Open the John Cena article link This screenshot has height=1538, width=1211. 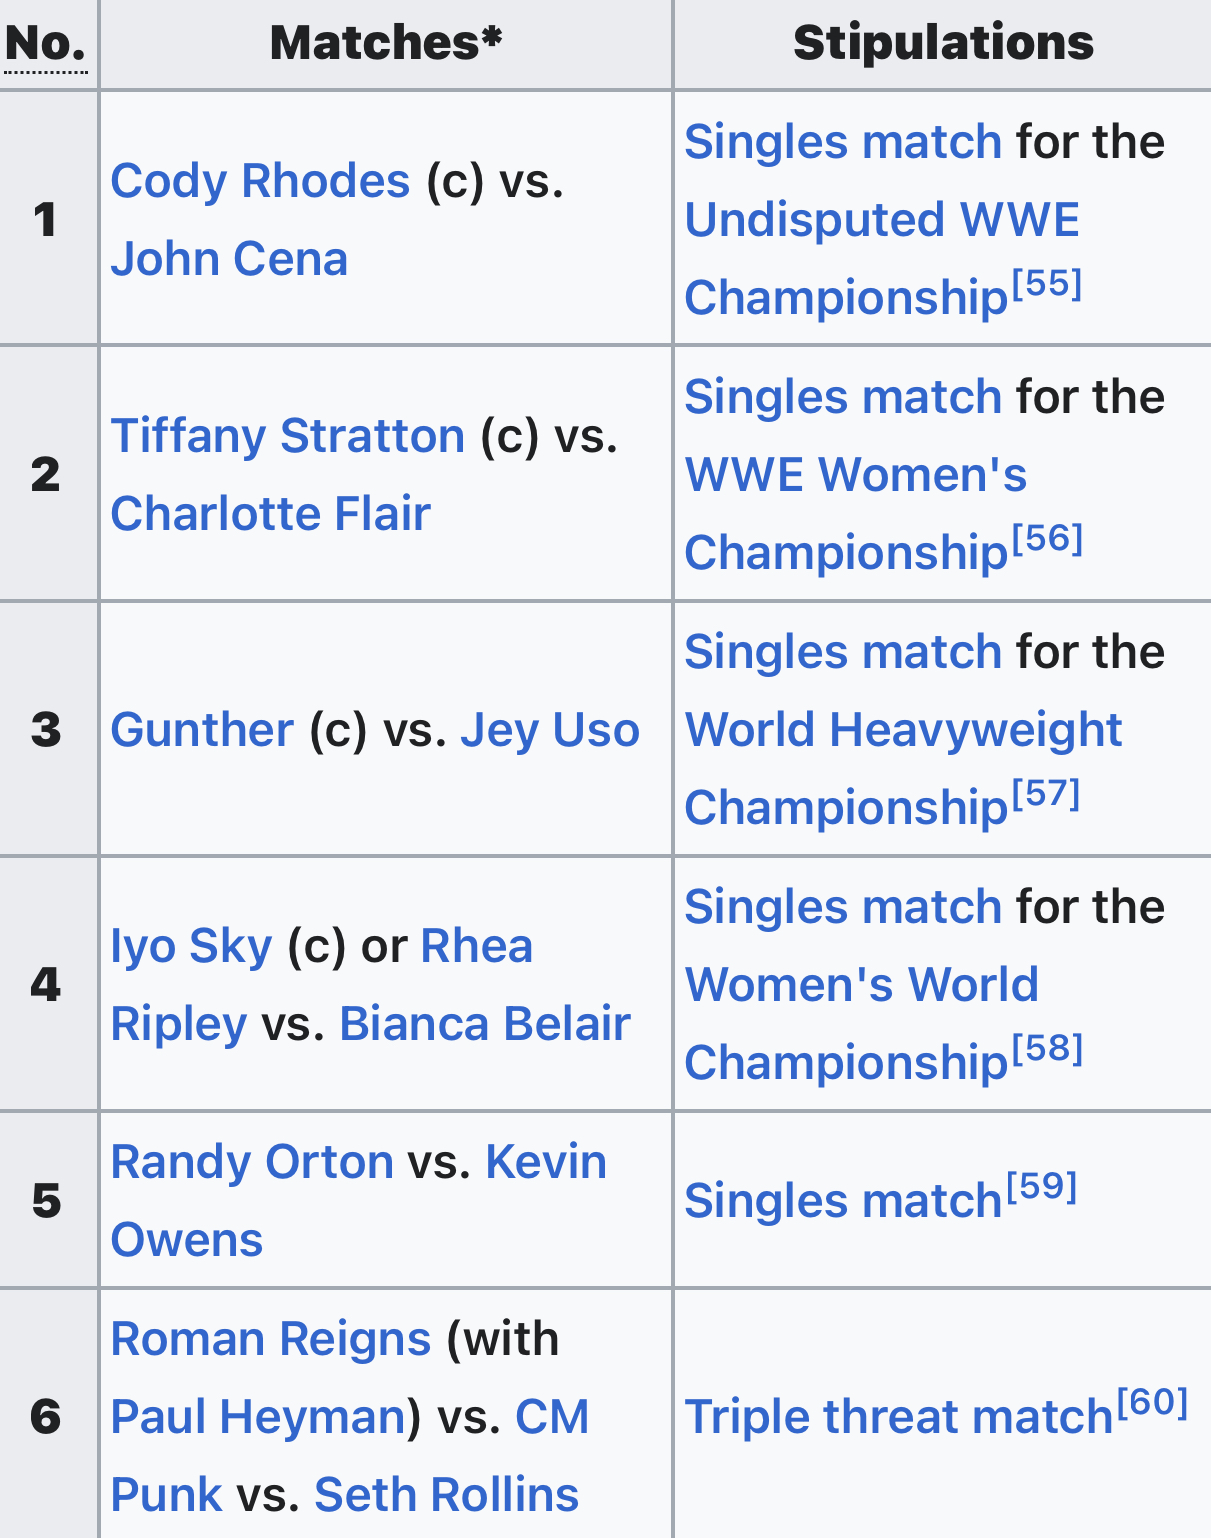[229, 259]
